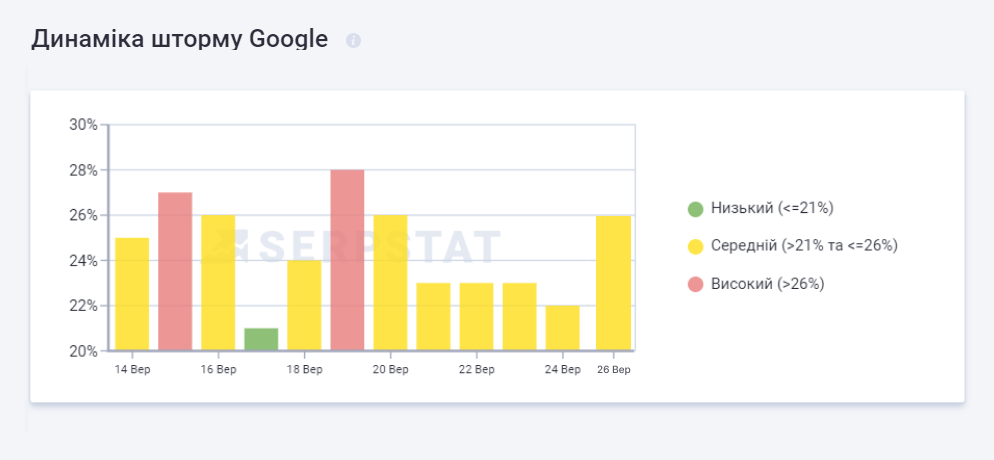Click the short green 21% bar
This screenshot has width=994, height=460.
coord(261,339)
